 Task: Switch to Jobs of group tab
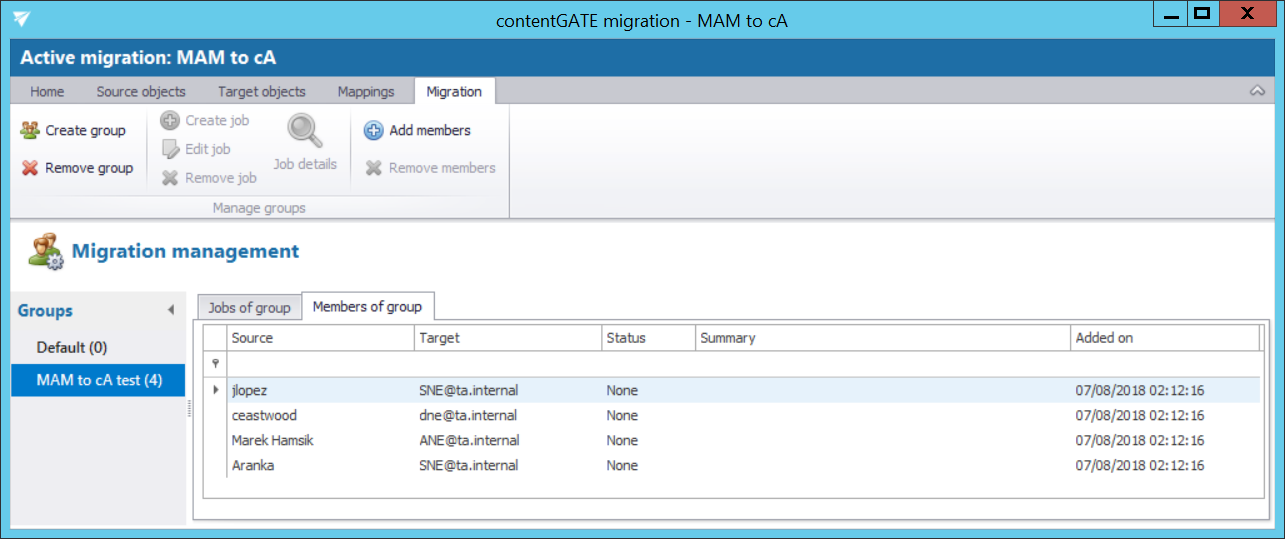tap(249, 307)
